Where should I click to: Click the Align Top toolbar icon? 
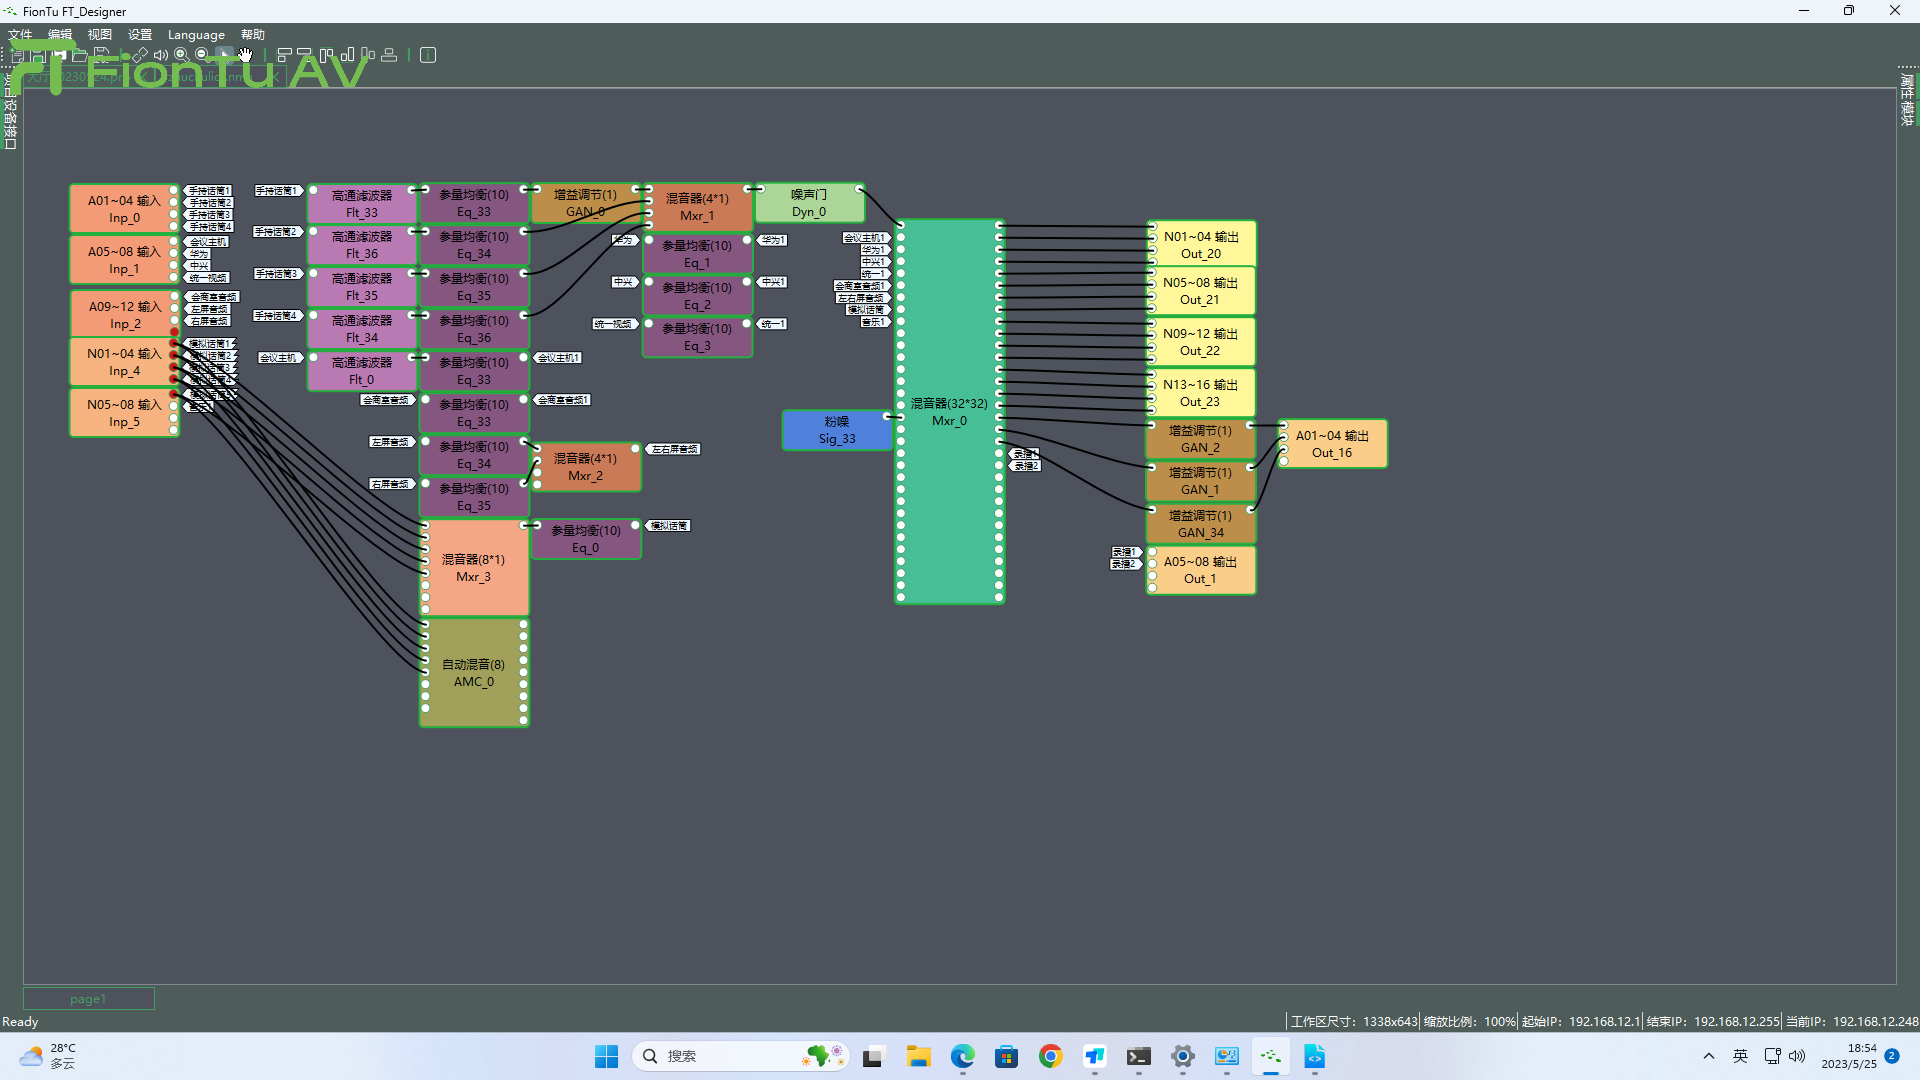click(326, 55)
